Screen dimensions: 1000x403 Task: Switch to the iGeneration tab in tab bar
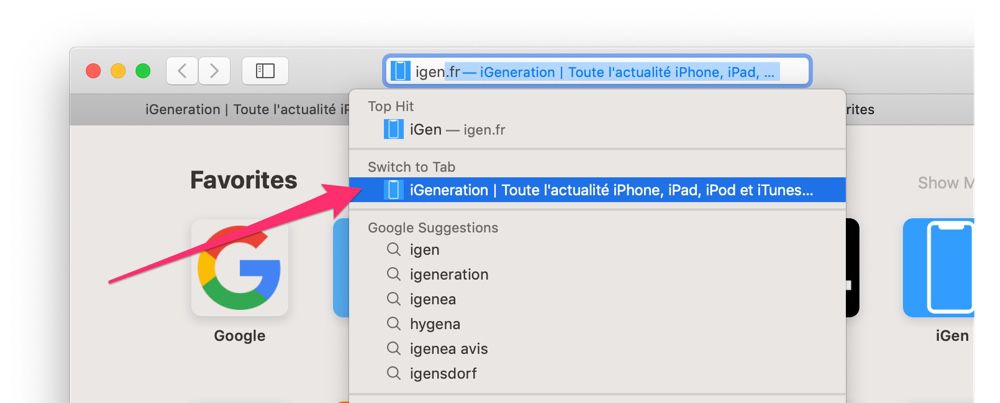(246, 110)
